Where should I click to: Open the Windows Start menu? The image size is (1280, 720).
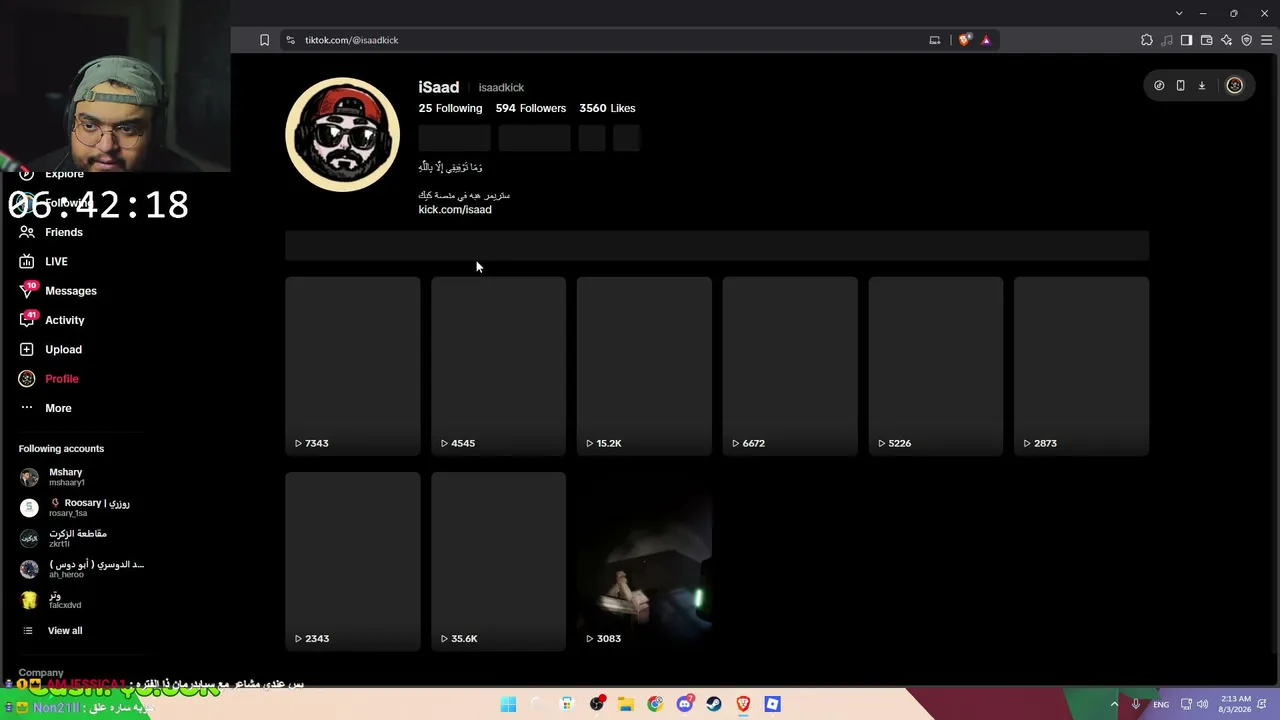(x=508, y=704)
